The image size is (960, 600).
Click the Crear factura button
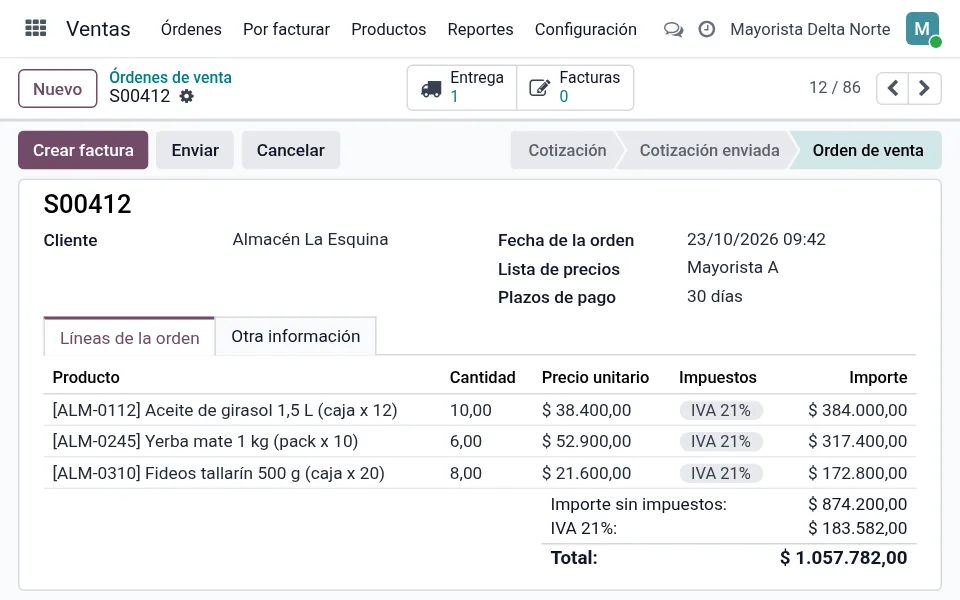83,150
